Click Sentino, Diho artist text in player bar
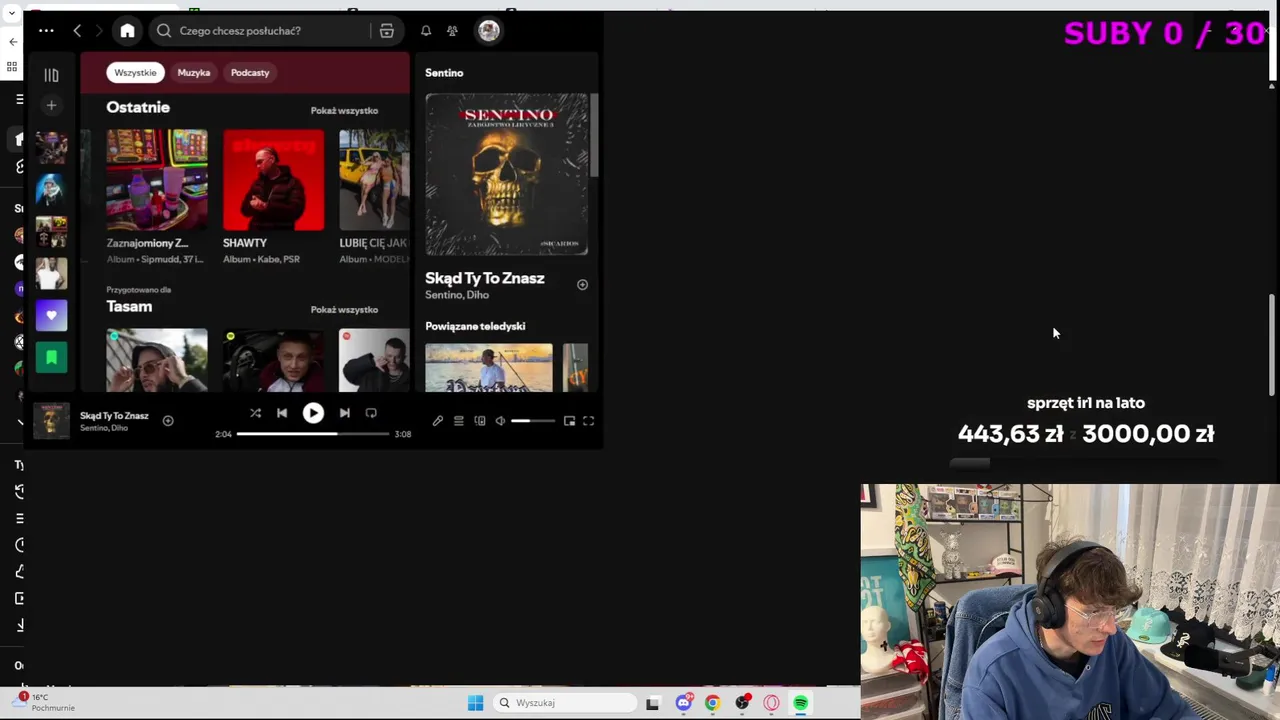The width and height of the screenshot is (1280, 720). tap(104, 428)
